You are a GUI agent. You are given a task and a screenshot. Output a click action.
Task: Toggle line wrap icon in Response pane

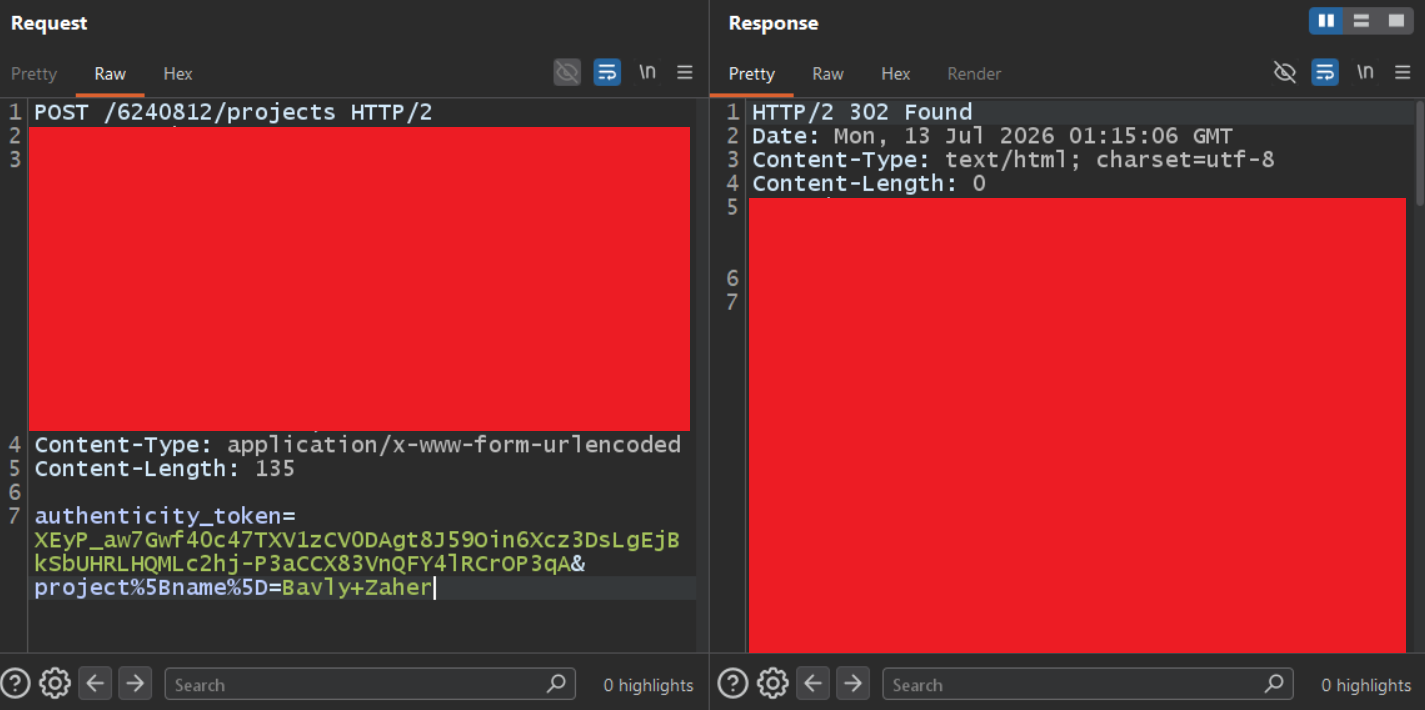(1325, 72)
